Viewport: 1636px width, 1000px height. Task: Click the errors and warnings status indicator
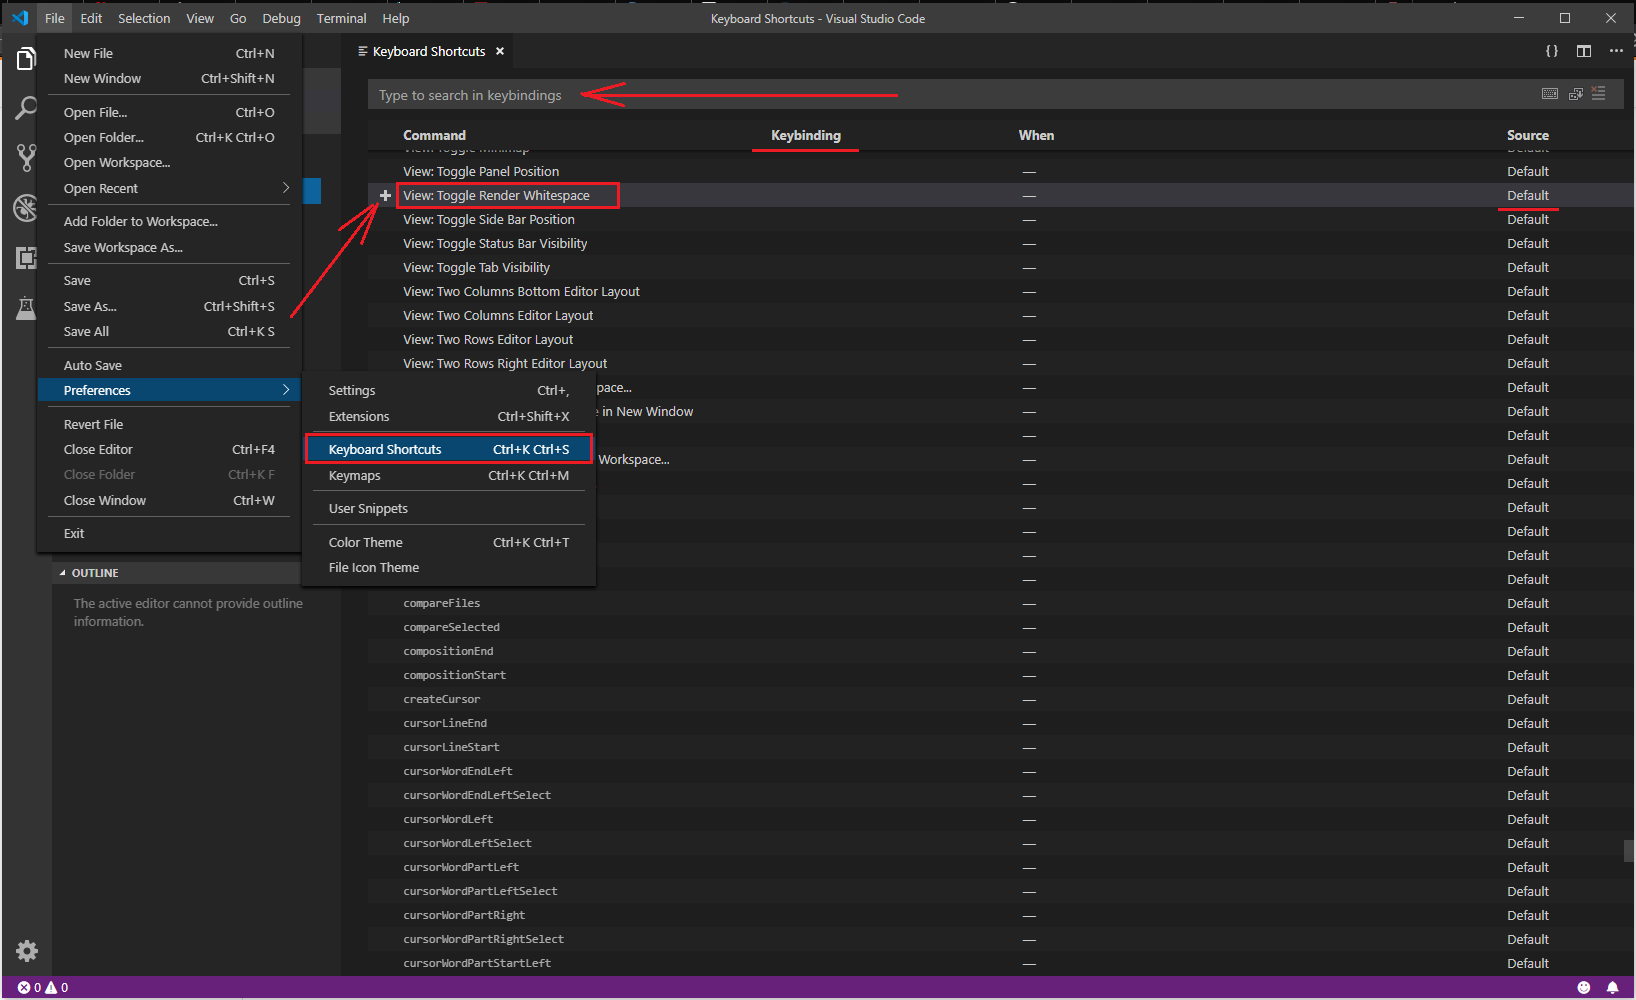43,988
